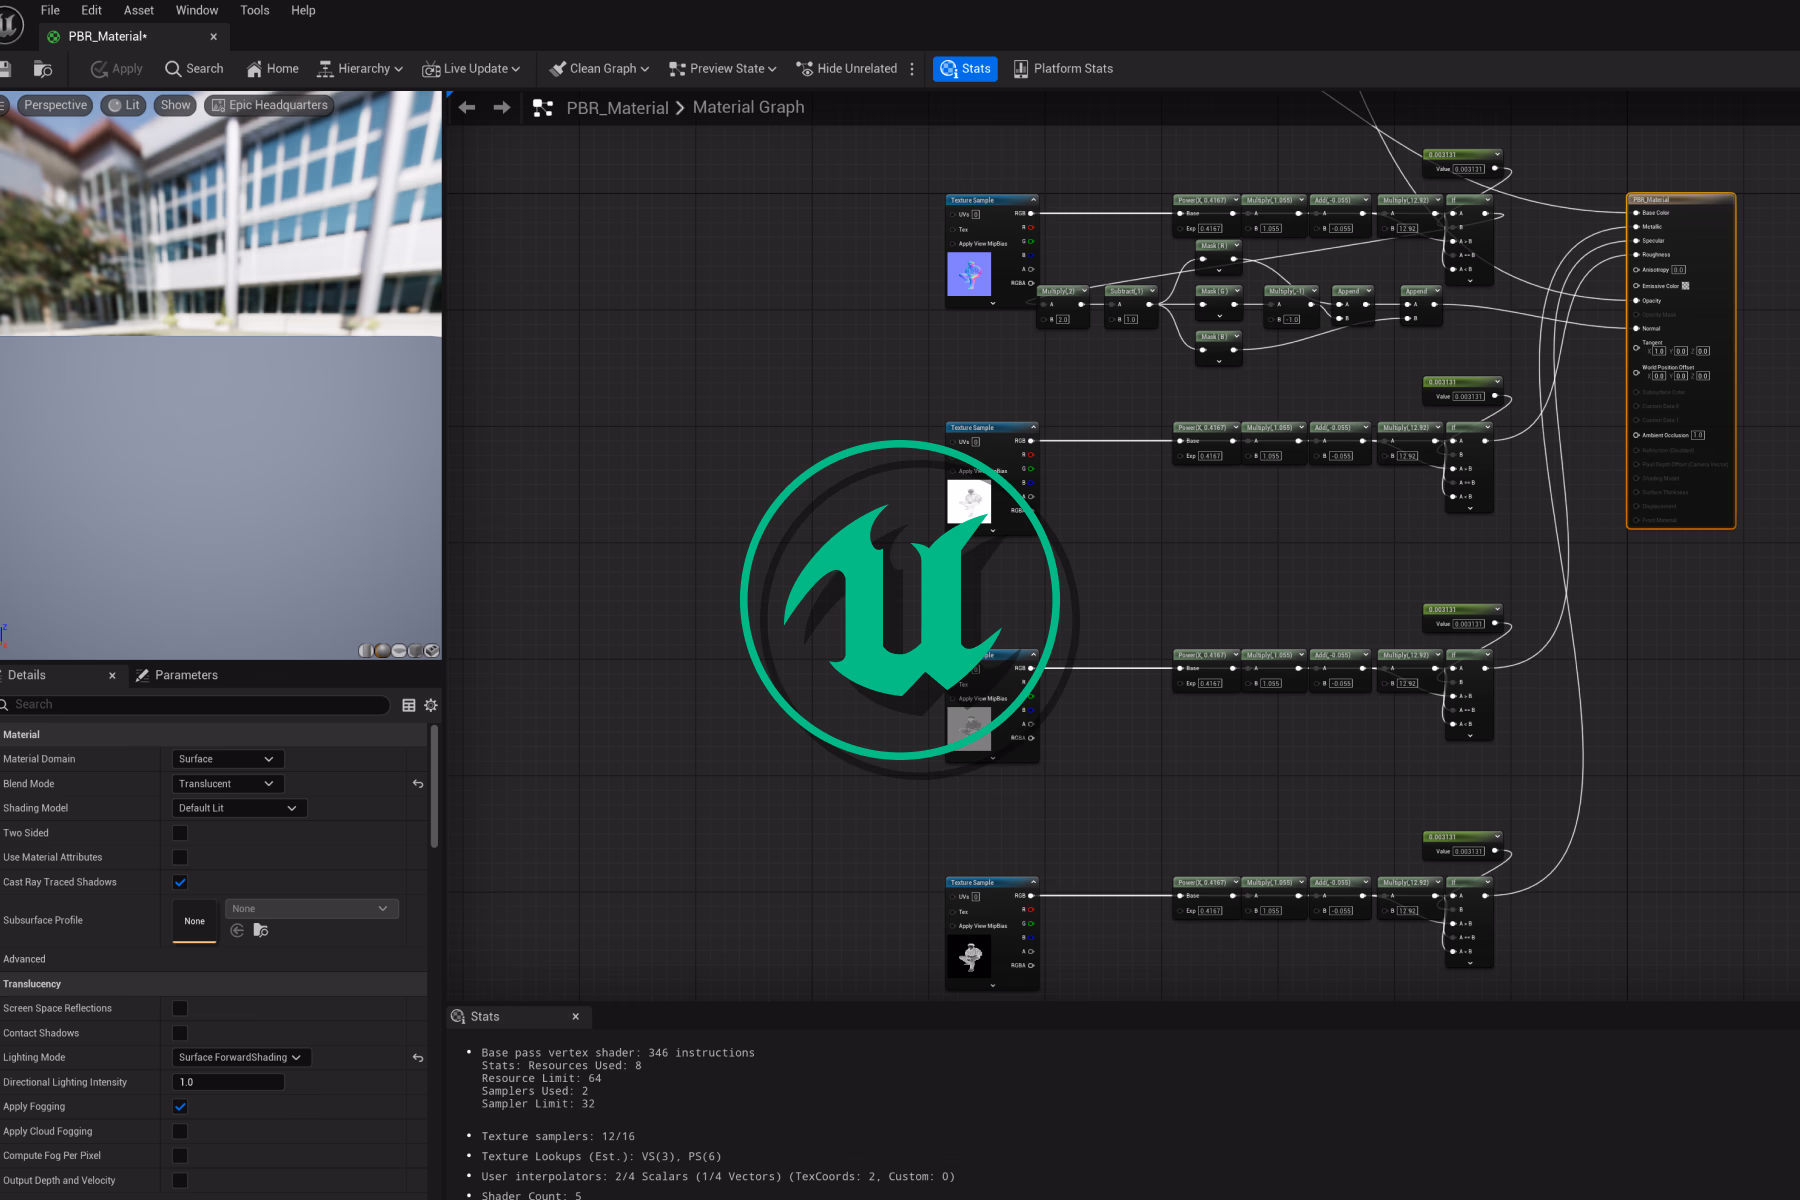1800x1200 pixels.
Task: Open Platform Stats panel
Action: [1063, 68]
